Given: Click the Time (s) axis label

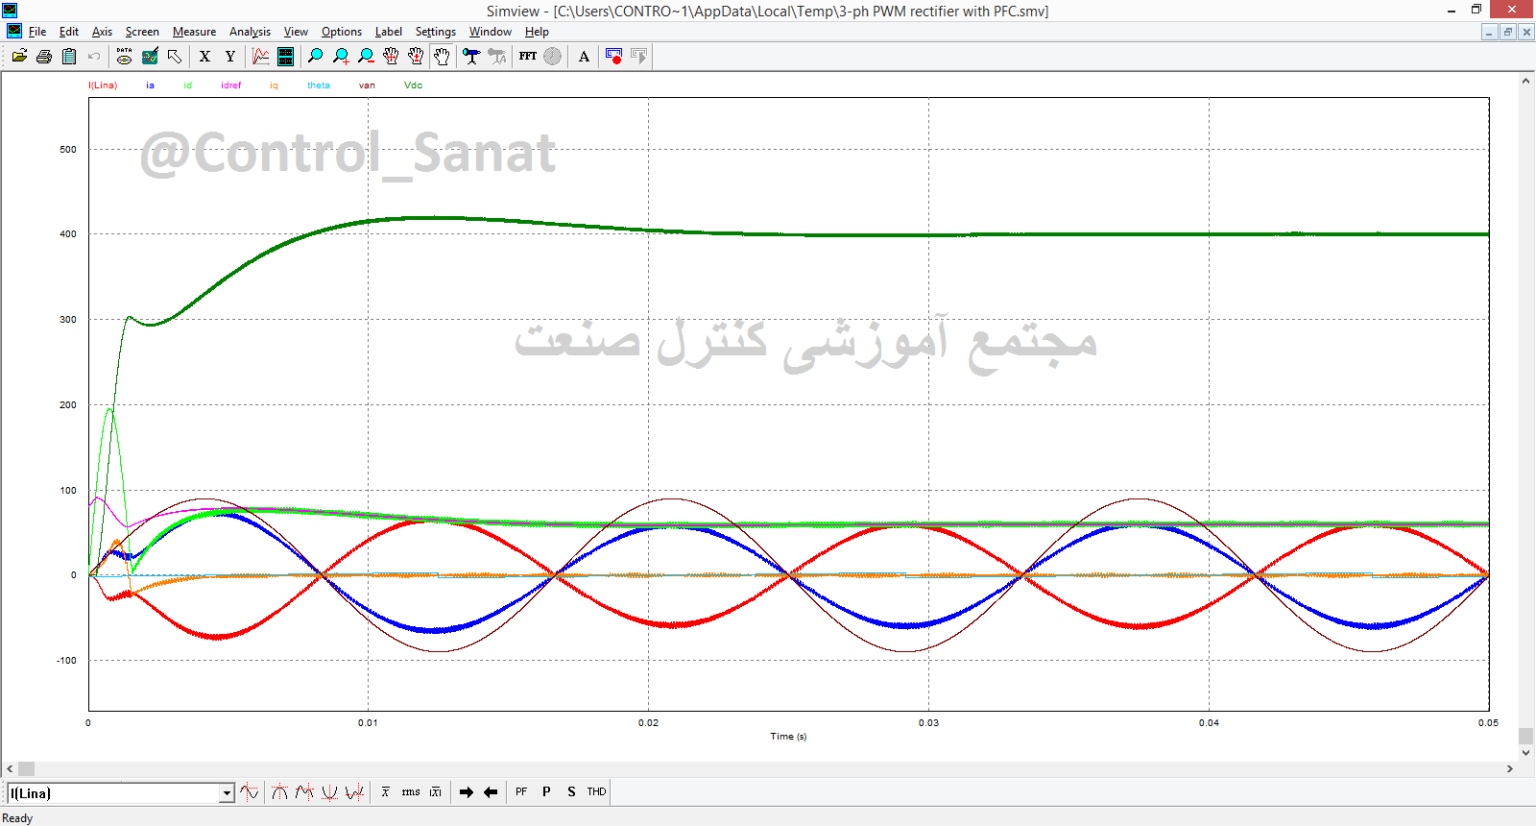Looking at the screenshot, I should point(788,736).
